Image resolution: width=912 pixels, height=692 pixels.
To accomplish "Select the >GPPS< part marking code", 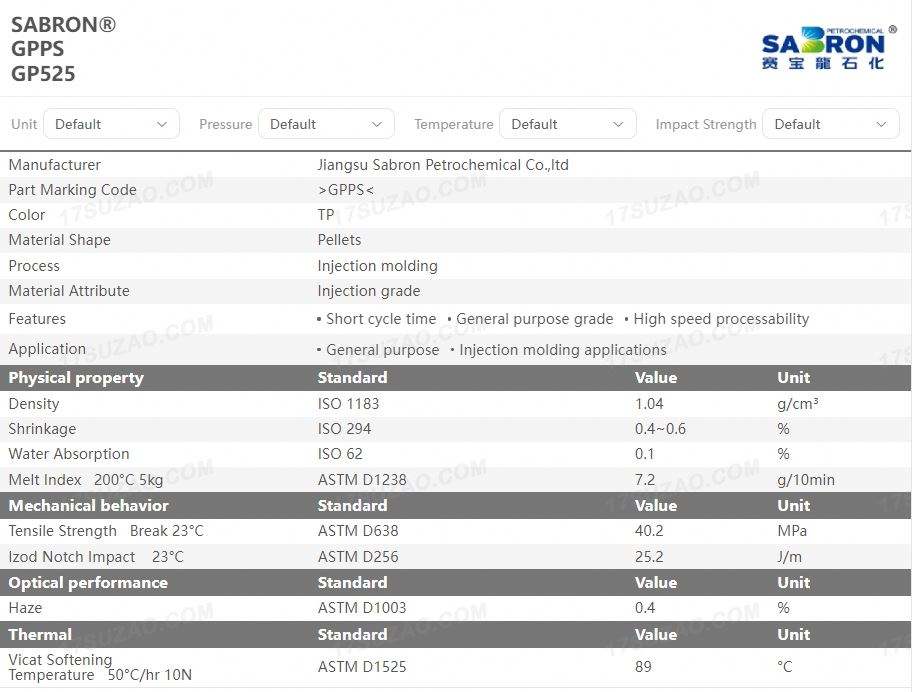I will tap(346, 190).
